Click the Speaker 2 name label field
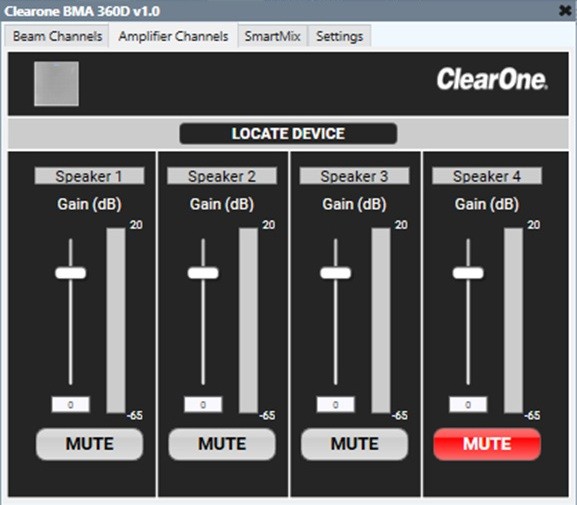 222,176
